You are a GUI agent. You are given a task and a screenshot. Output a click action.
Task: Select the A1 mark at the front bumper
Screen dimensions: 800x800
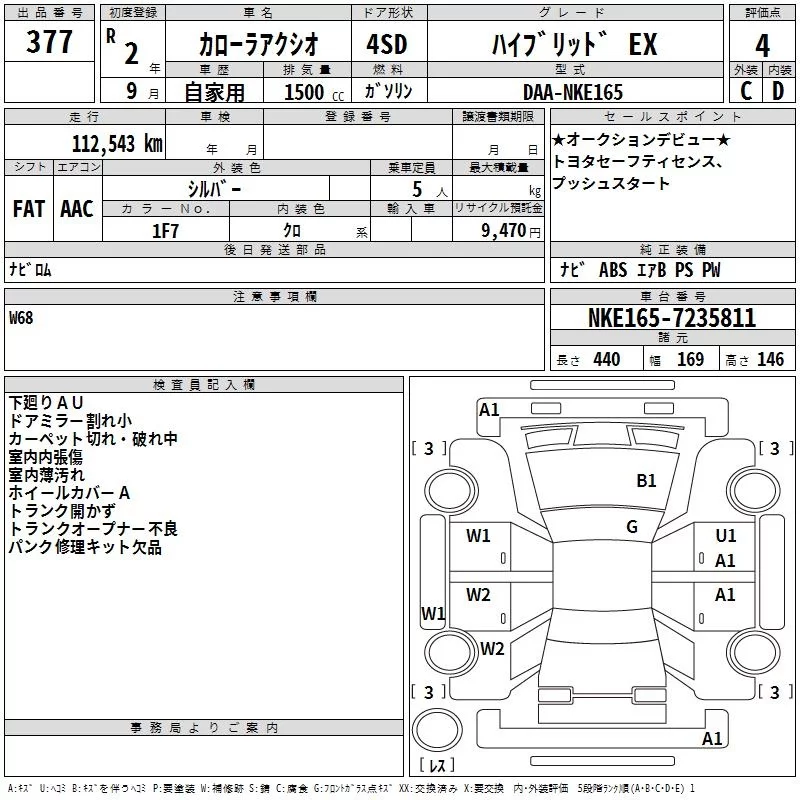coord(489,409)
